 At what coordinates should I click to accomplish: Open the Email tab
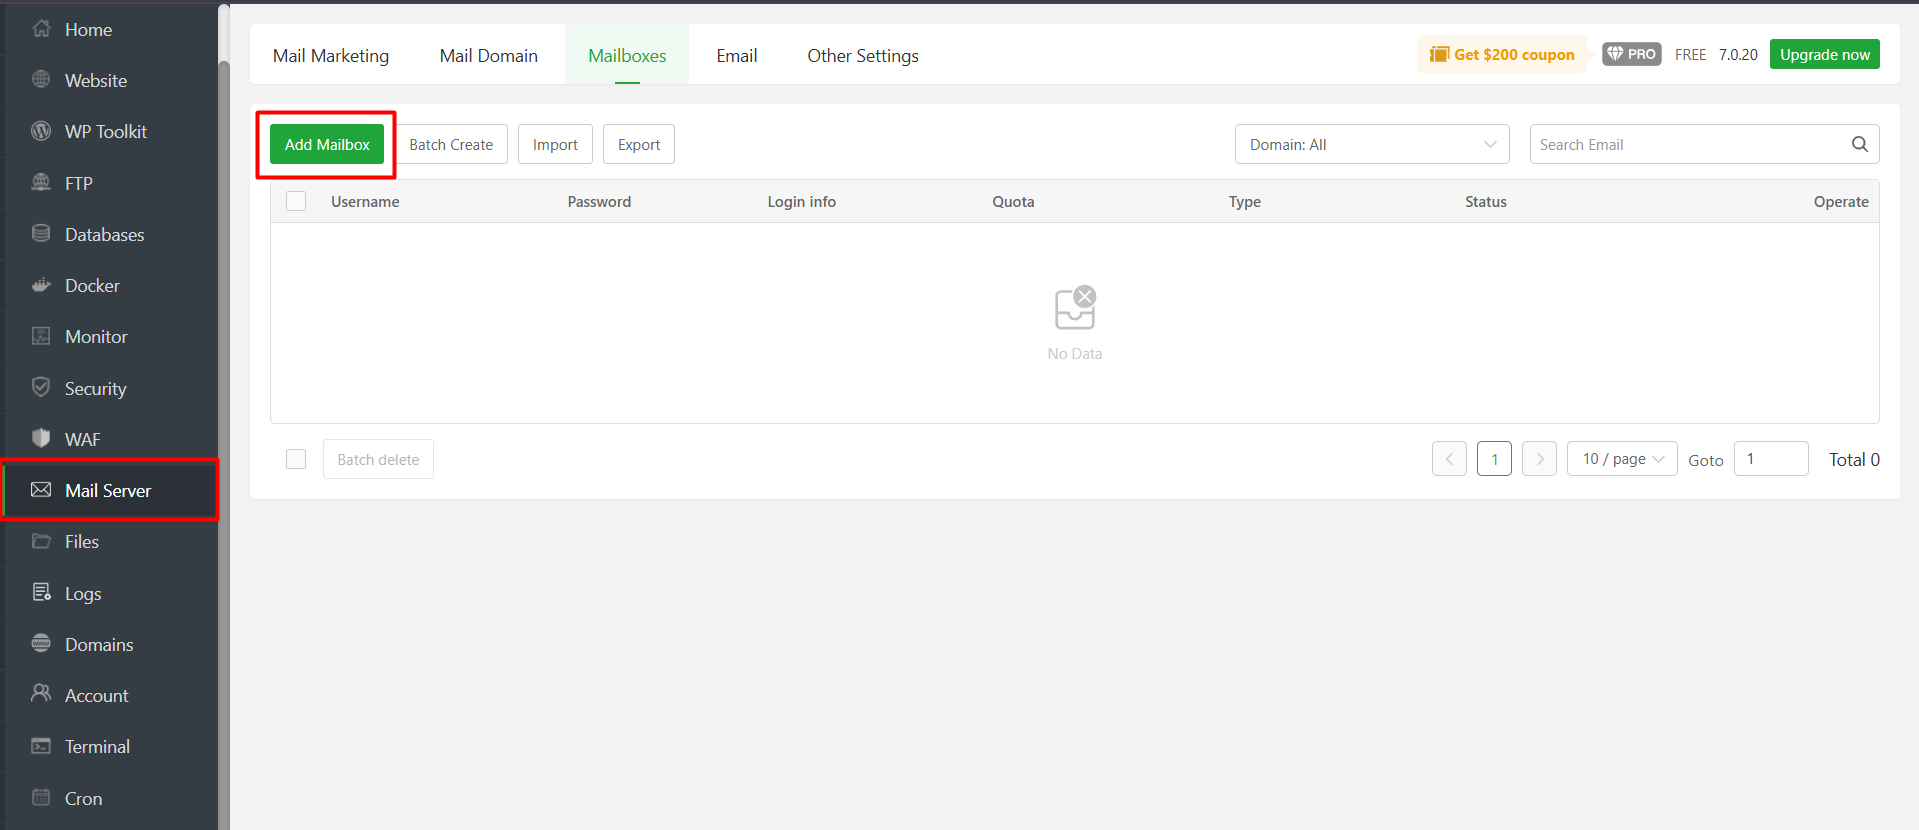[x=736, y=55]
